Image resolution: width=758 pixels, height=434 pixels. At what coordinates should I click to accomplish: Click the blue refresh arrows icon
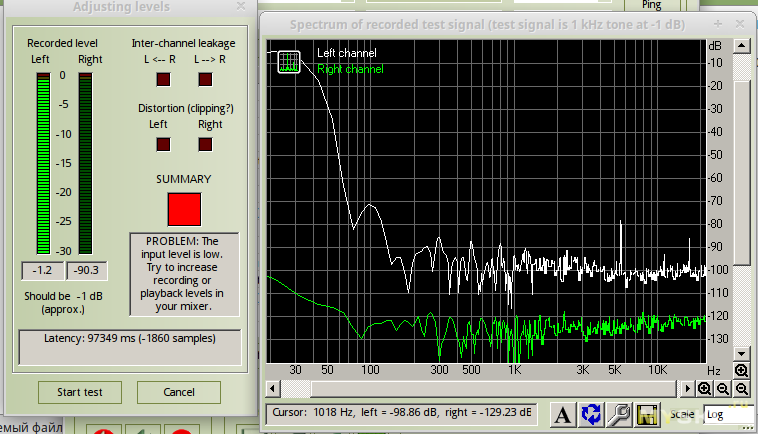tap(591, 415)
